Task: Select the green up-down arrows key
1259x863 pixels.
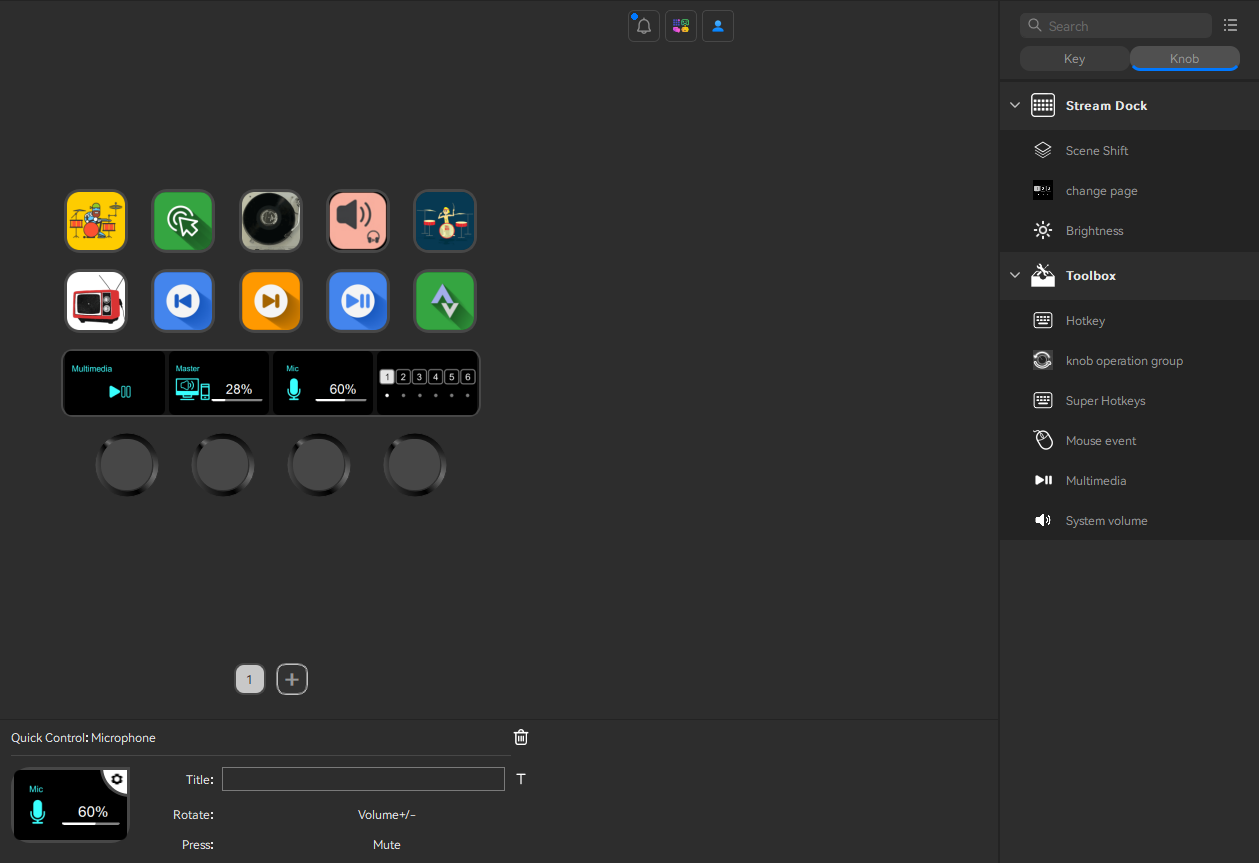Action: pyautogui.click(x=445, y=301)
